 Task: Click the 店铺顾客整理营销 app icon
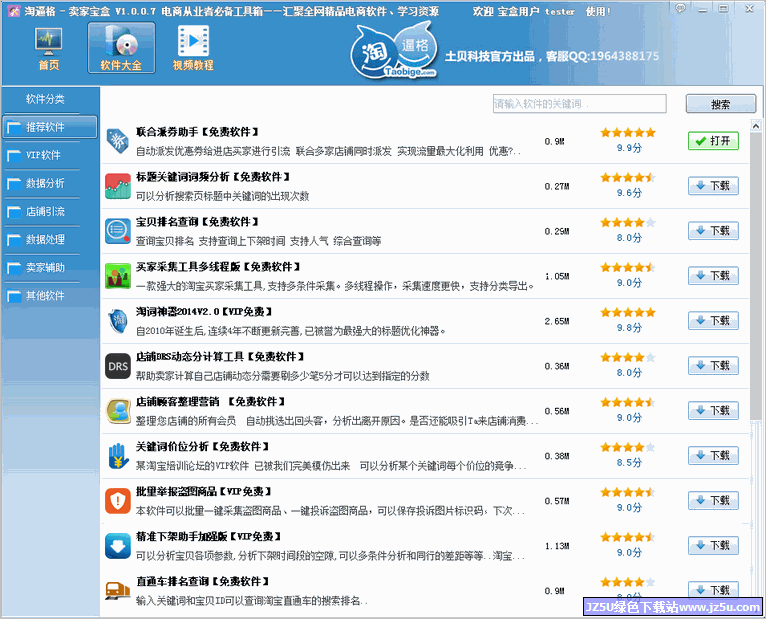coord(118,411)
